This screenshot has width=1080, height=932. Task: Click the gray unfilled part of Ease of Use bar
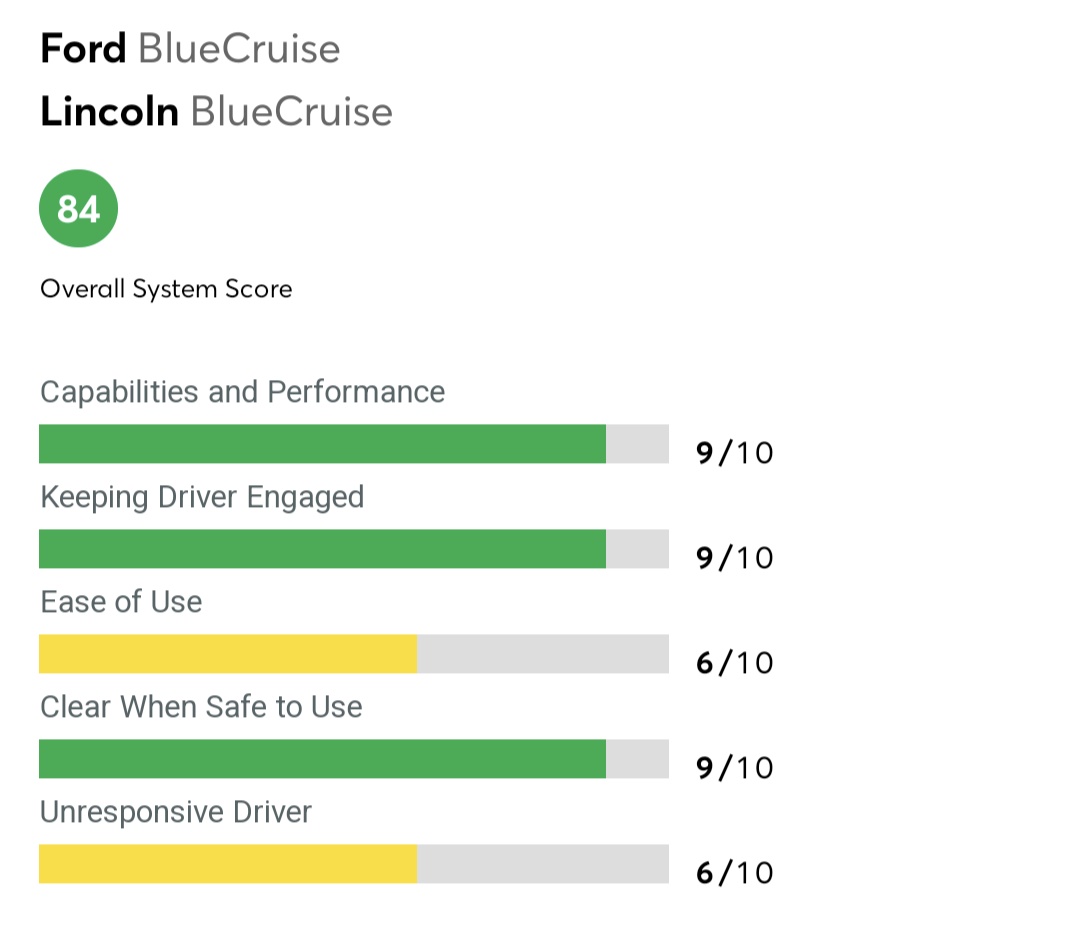(x=542, y=654)
